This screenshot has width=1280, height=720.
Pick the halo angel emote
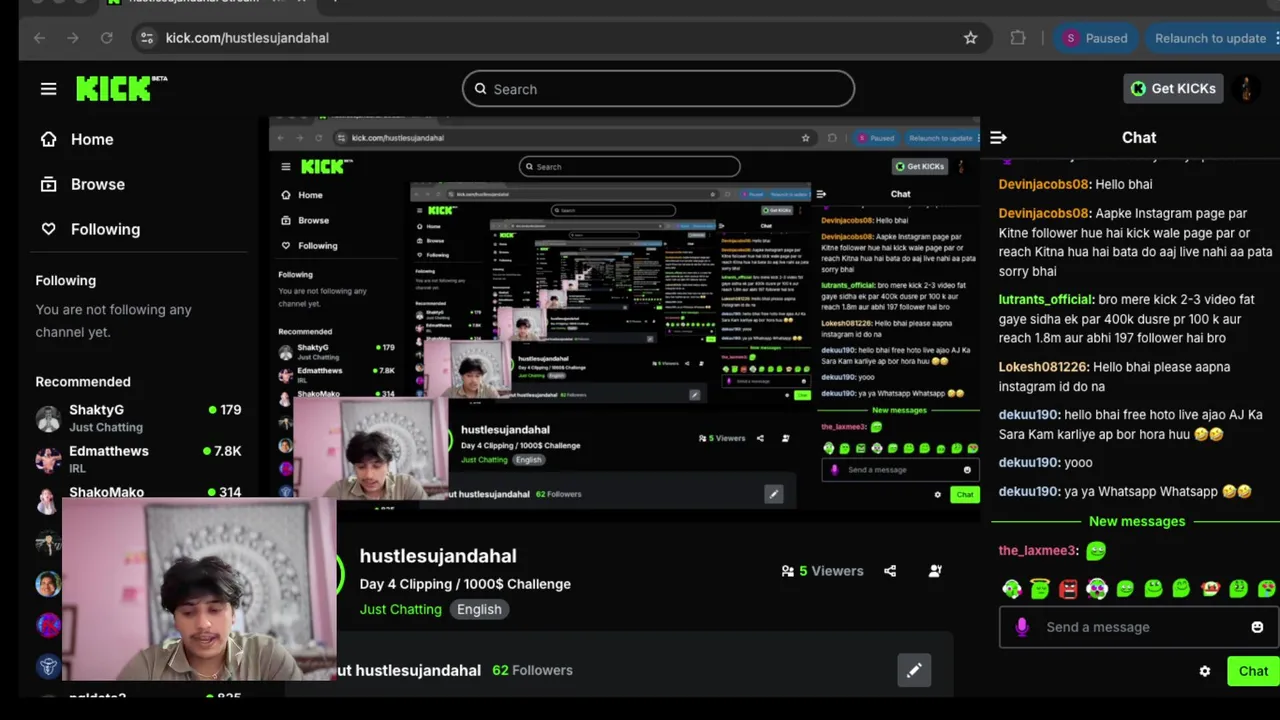tap(1040, 589)
